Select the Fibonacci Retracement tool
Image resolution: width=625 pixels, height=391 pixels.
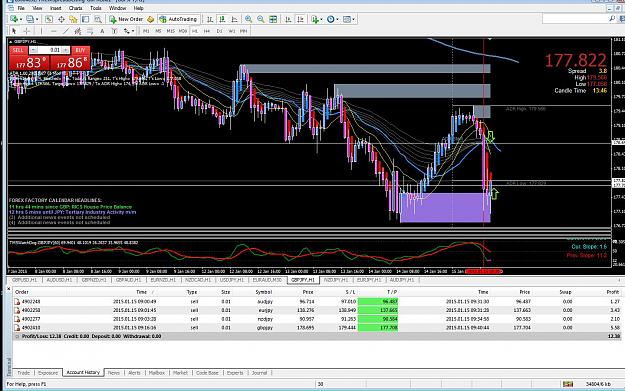coord(90,31)
